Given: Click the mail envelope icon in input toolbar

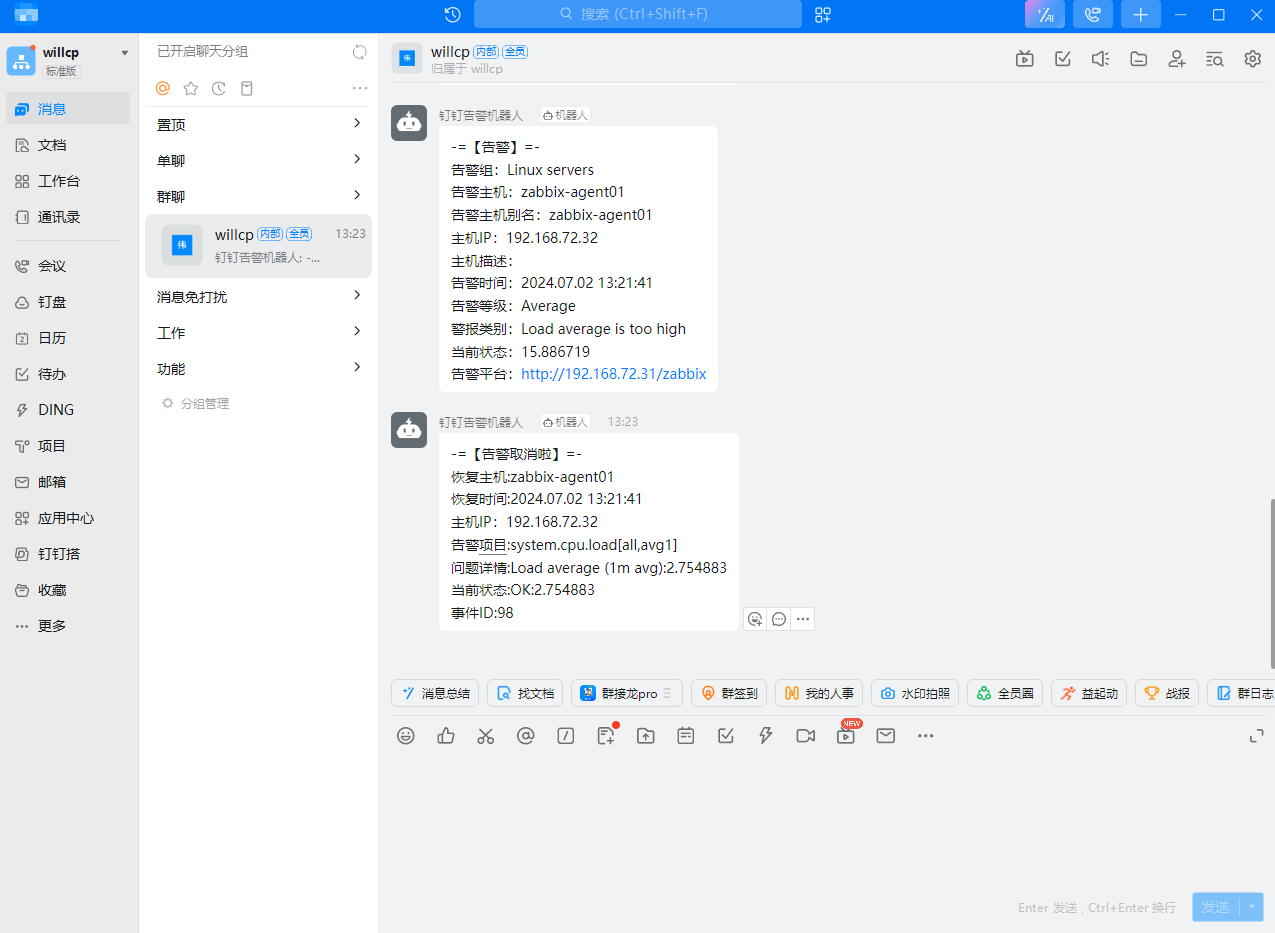Looking at the screenshot, I should pyautogui.click(x=886, y=736).
